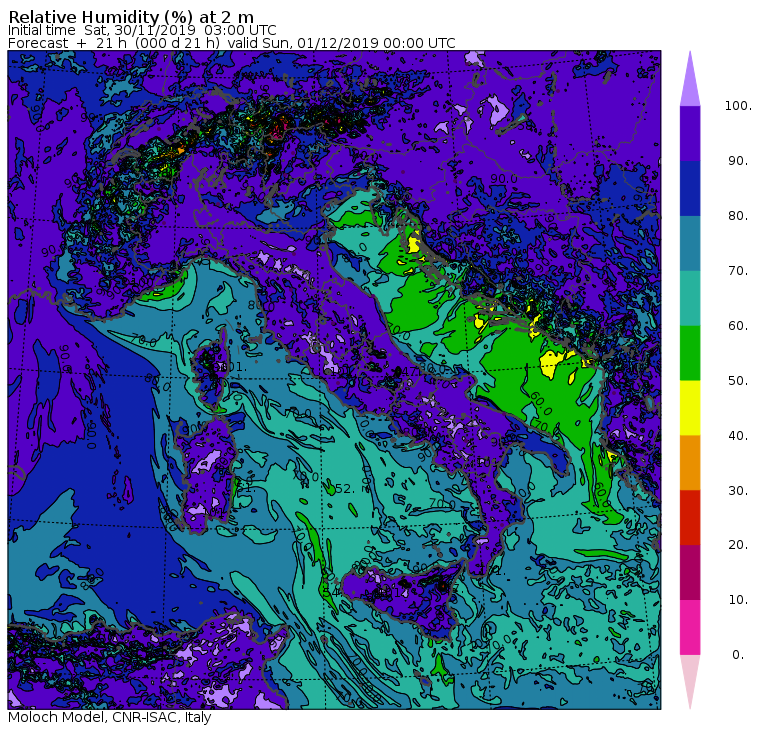Click the '0.' colorbar label
This screenshot has width=760, height=731.
tap(738, 655)
